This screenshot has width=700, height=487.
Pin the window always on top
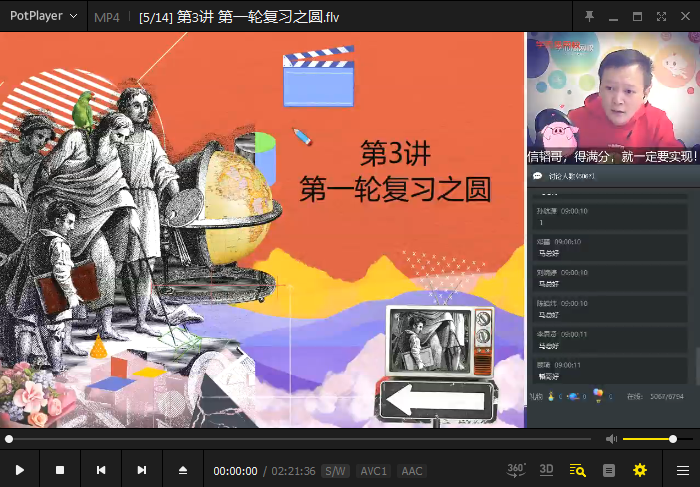[x=589, y=17]
